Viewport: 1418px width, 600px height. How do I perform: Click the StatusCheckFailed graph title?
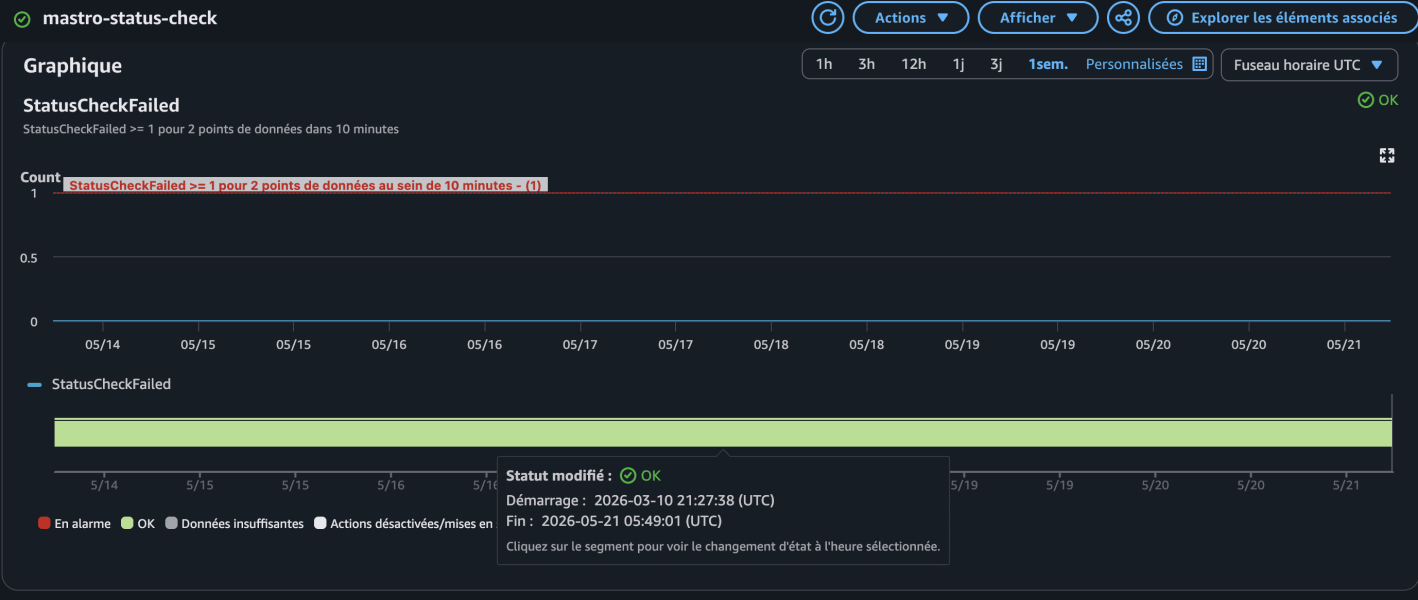(x=101, y=105)
